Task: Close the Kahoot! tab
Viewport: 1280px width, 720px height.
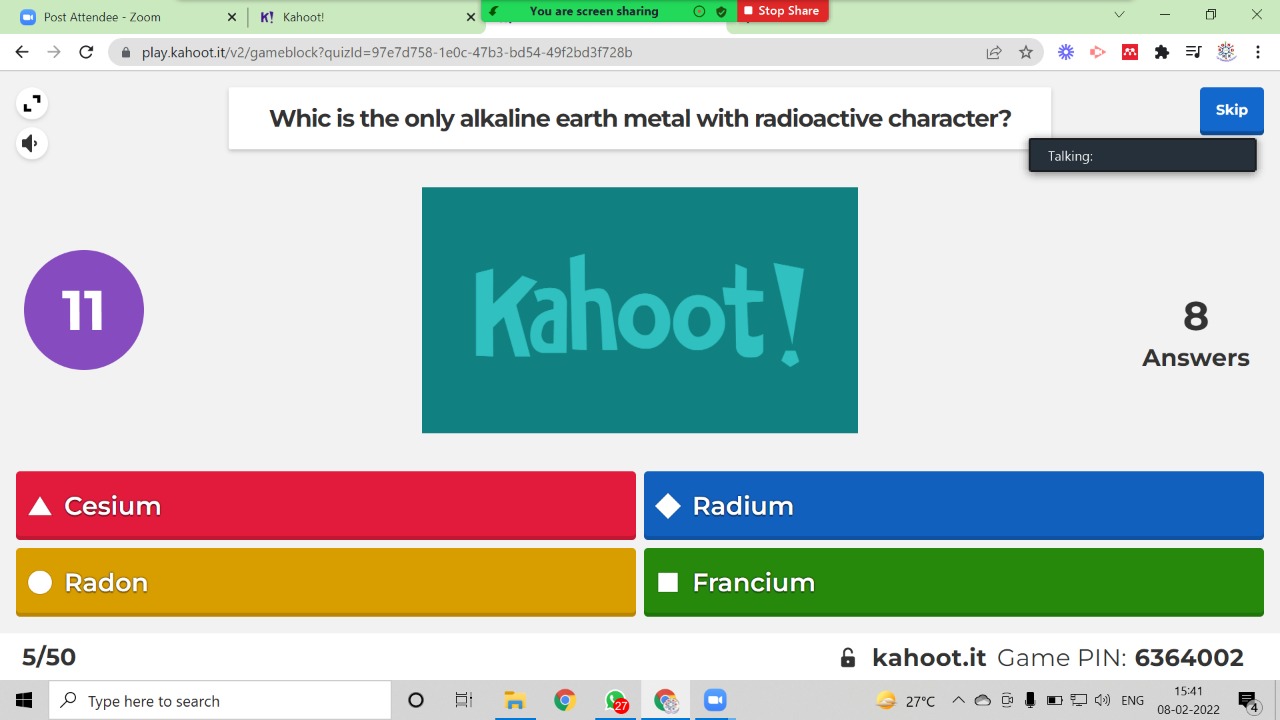Action: click(x=471, y=17)
